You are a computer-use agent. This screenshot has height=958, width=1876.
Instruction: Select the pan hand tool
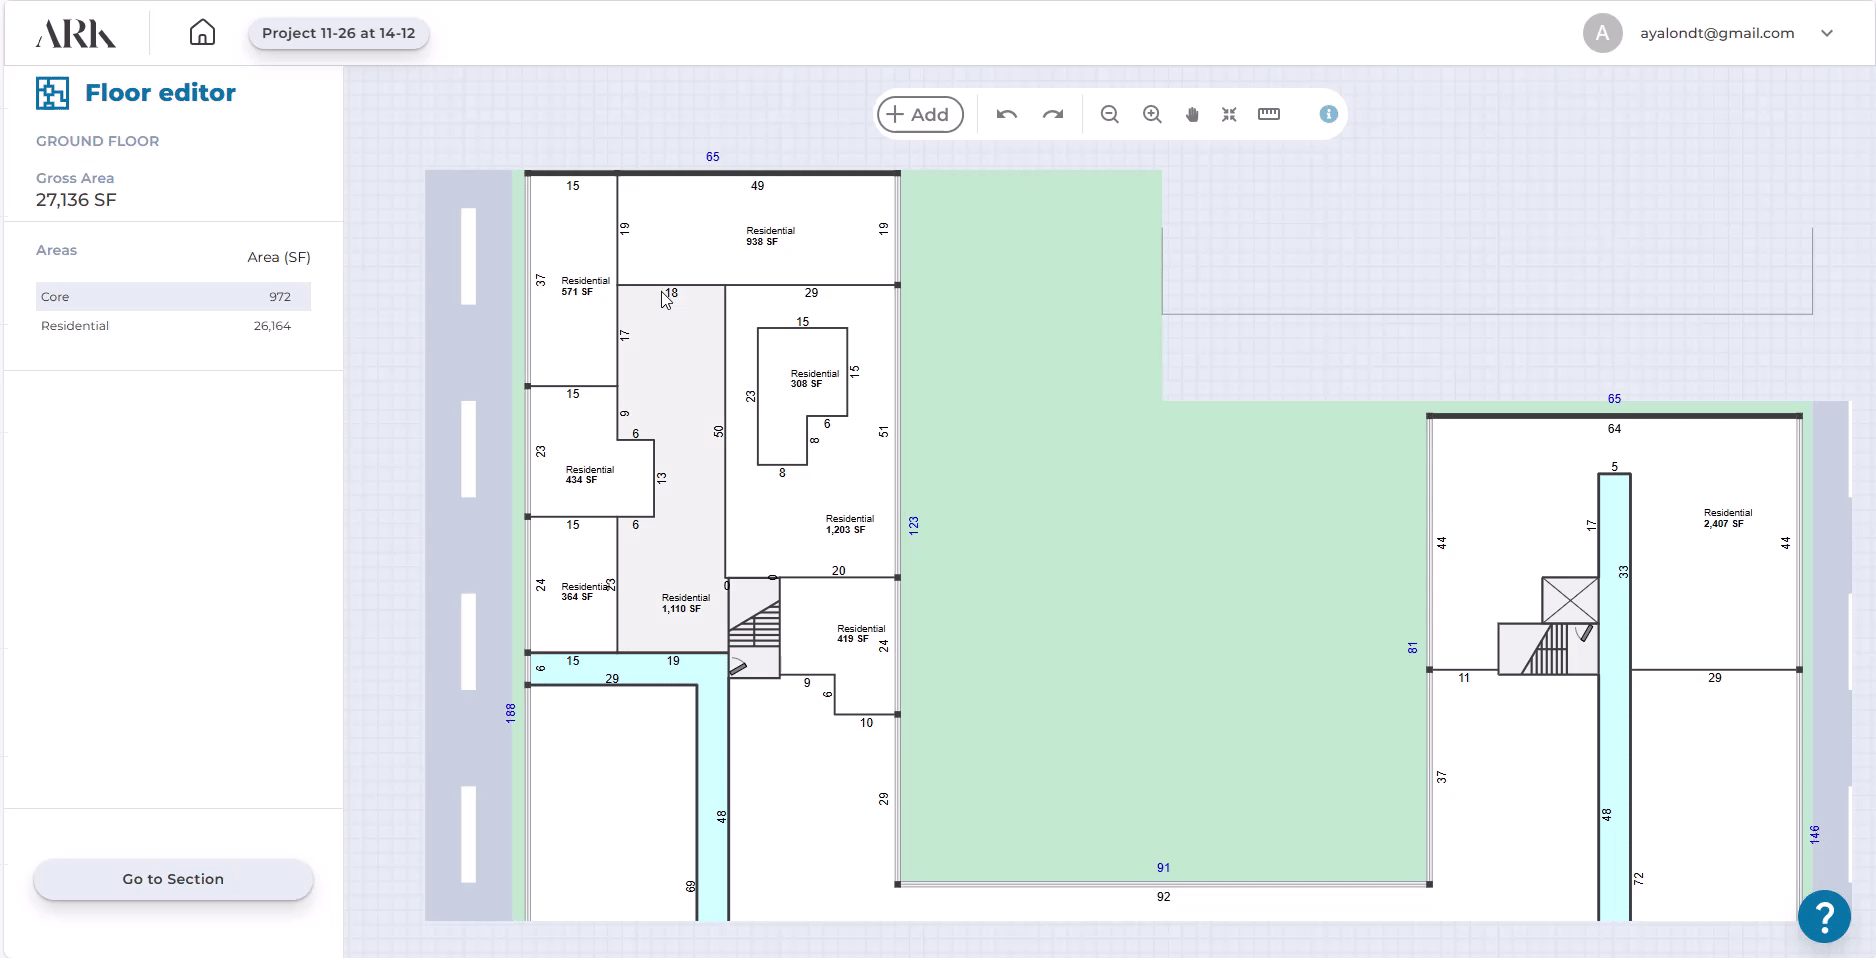[1191, 114]
